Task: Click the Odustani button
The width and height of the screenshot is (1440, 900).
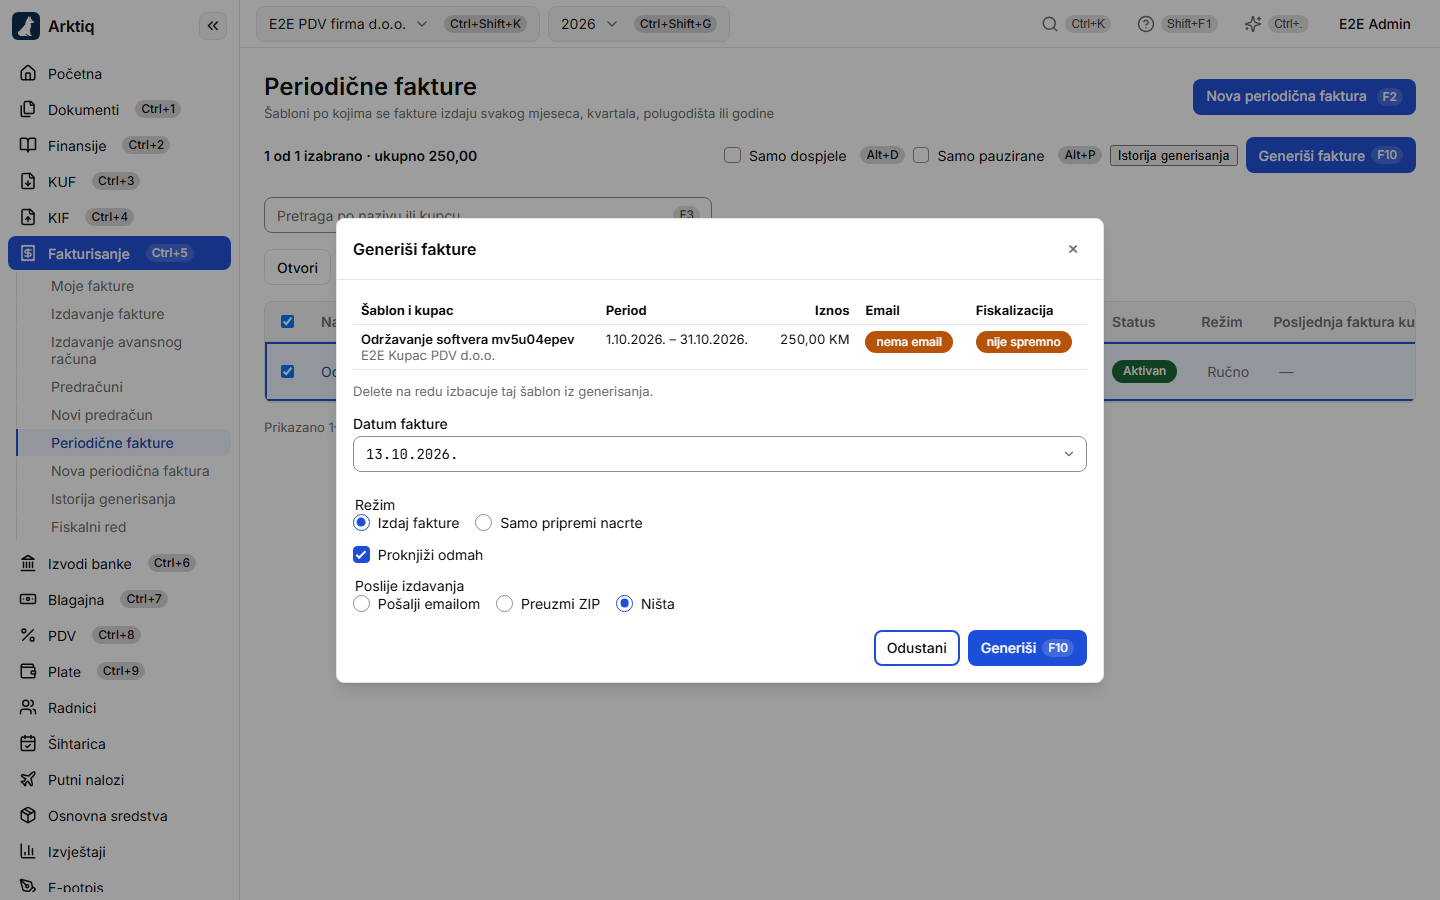Action: point(917,648)
